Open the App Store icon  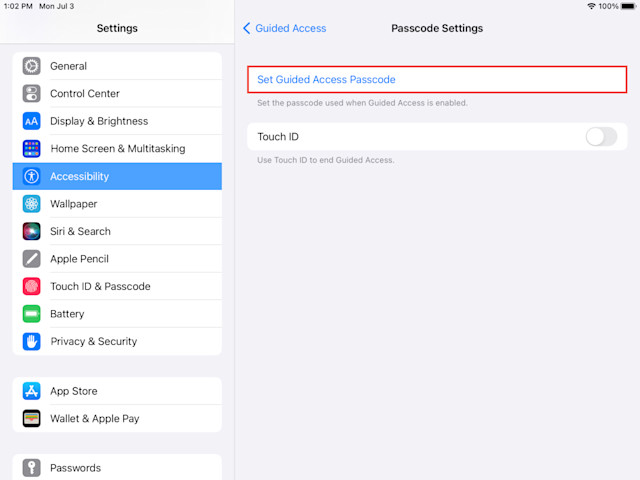point(31,391)
